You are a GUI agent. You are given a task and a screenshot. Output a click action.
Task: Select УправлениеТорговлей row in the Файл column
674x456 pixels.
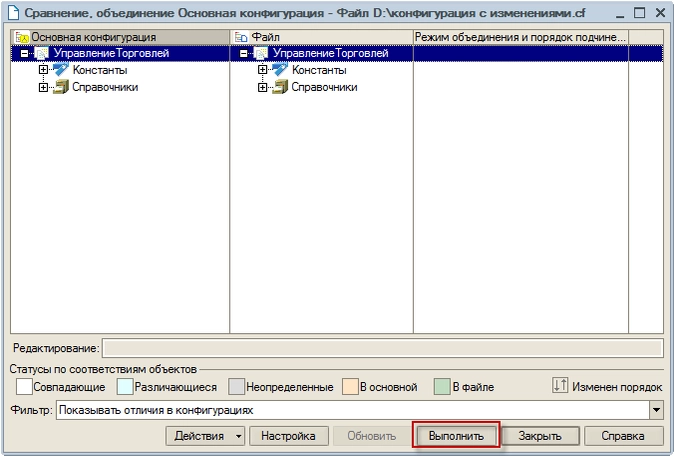(x=331, y=54)
